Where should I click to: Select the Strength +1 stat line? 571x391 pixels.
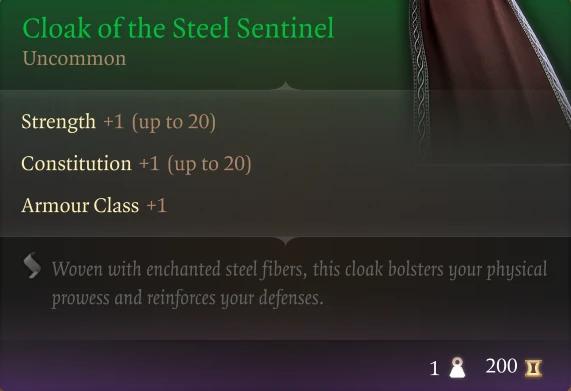tap(118, 122)
